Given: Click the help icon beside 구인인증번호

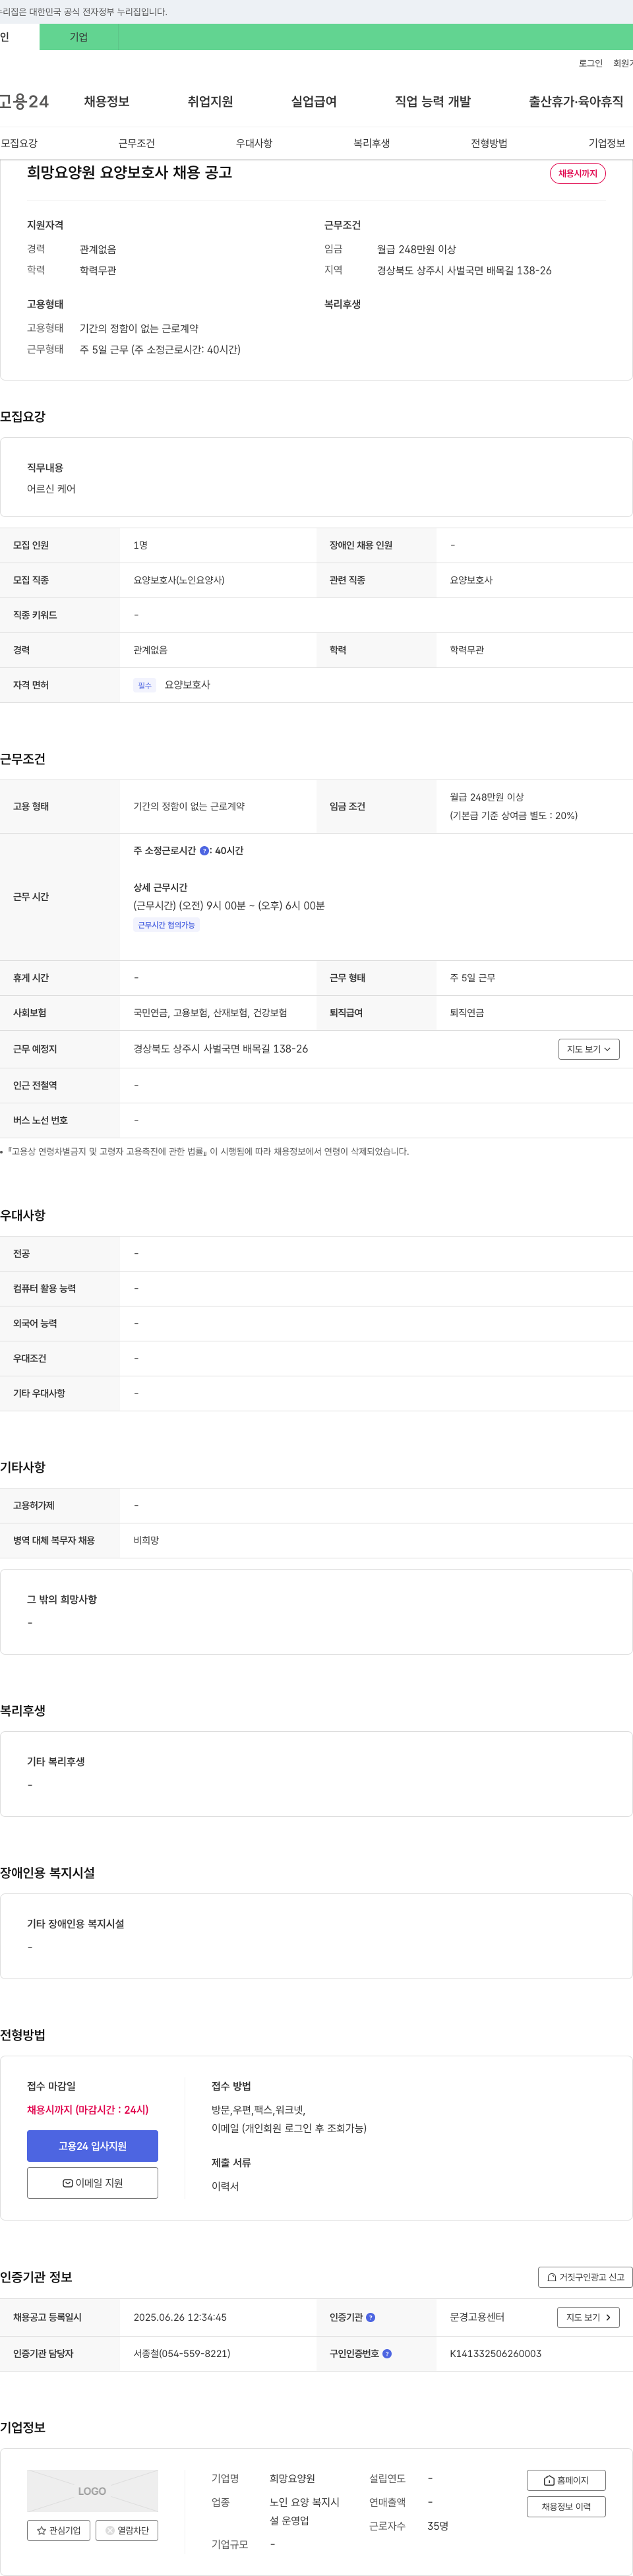Looking at the screenshot, I should 387,2353.
